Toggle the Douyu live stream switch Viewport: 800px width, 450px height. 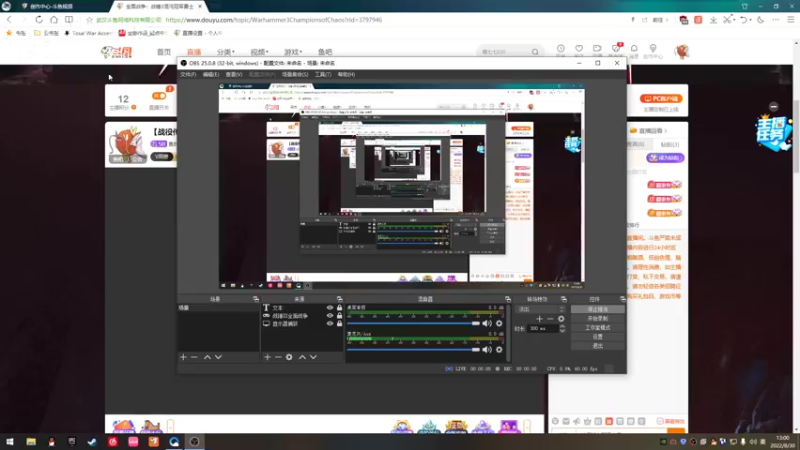pyautogui.click(x=159, y=96)
